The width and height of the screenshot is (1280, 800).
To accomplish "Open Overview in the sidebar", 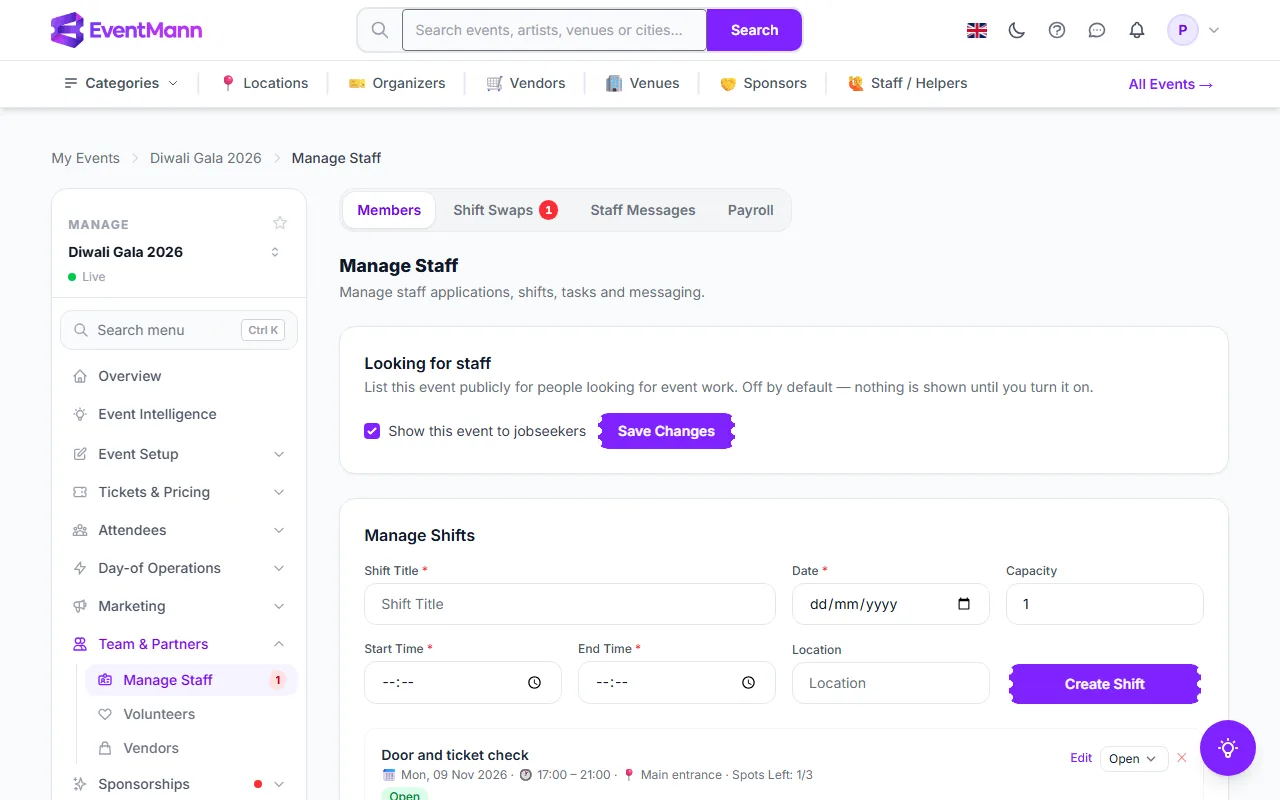I will click(x=179, y=376).
